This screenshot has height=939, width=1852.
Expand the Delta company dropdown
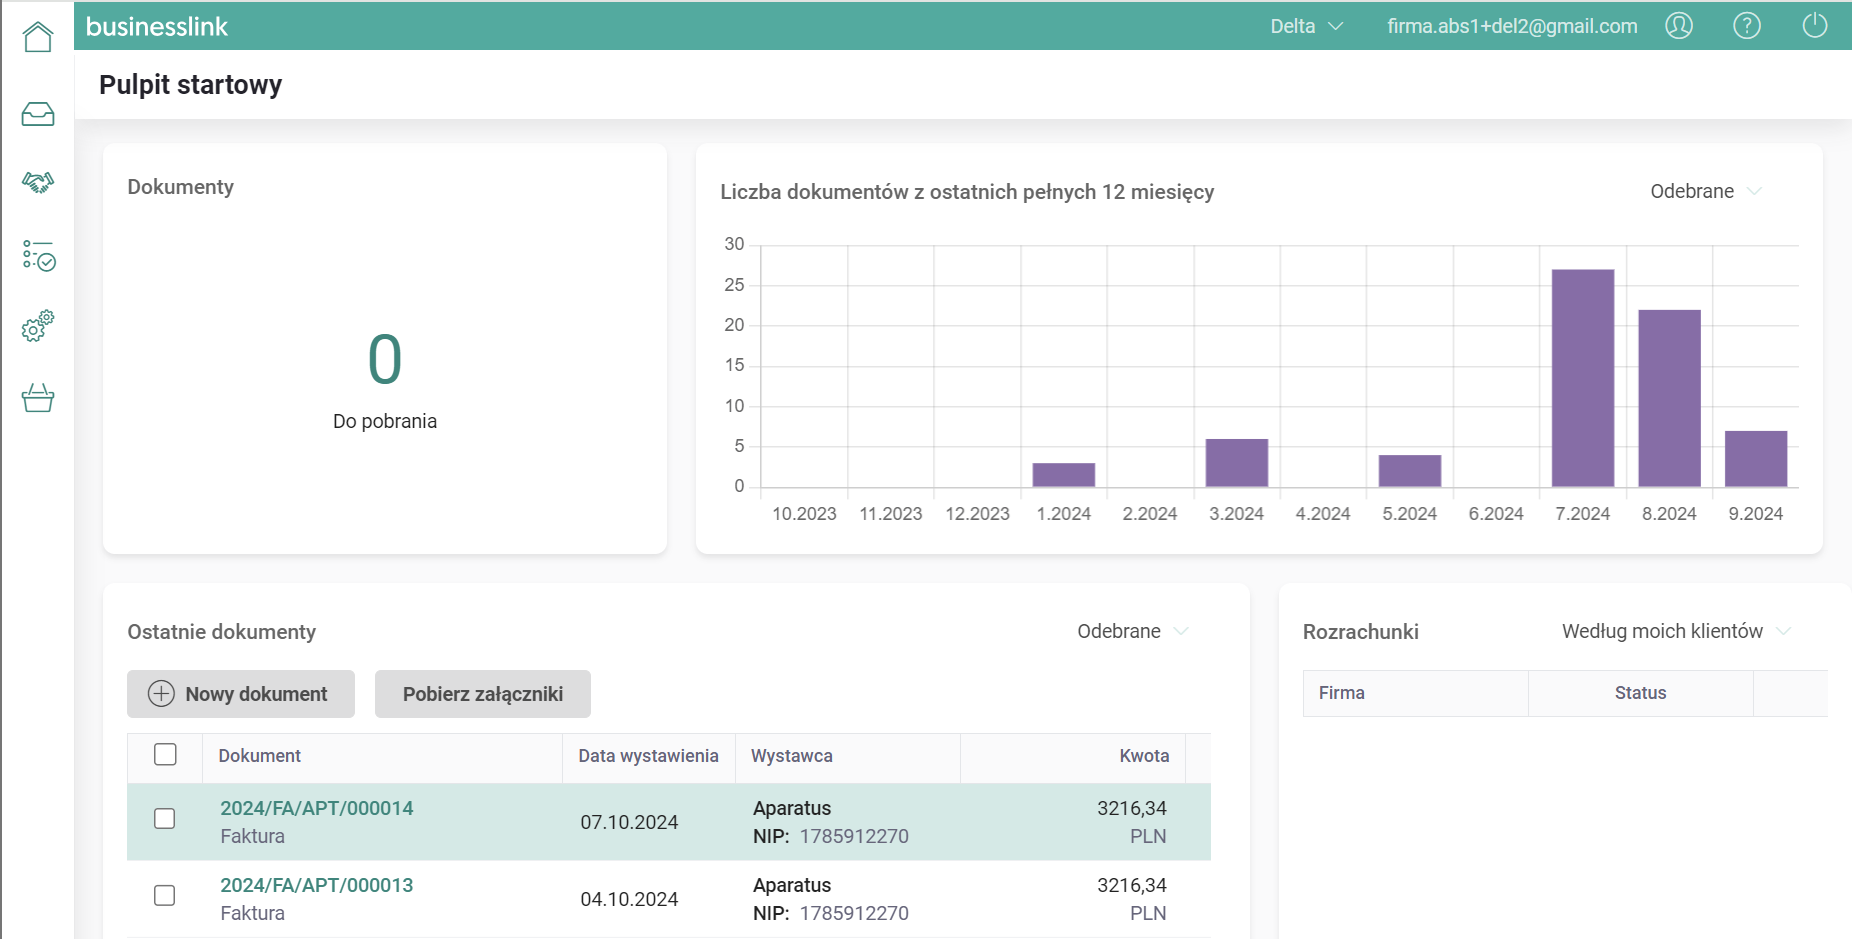click(1306, 26)
